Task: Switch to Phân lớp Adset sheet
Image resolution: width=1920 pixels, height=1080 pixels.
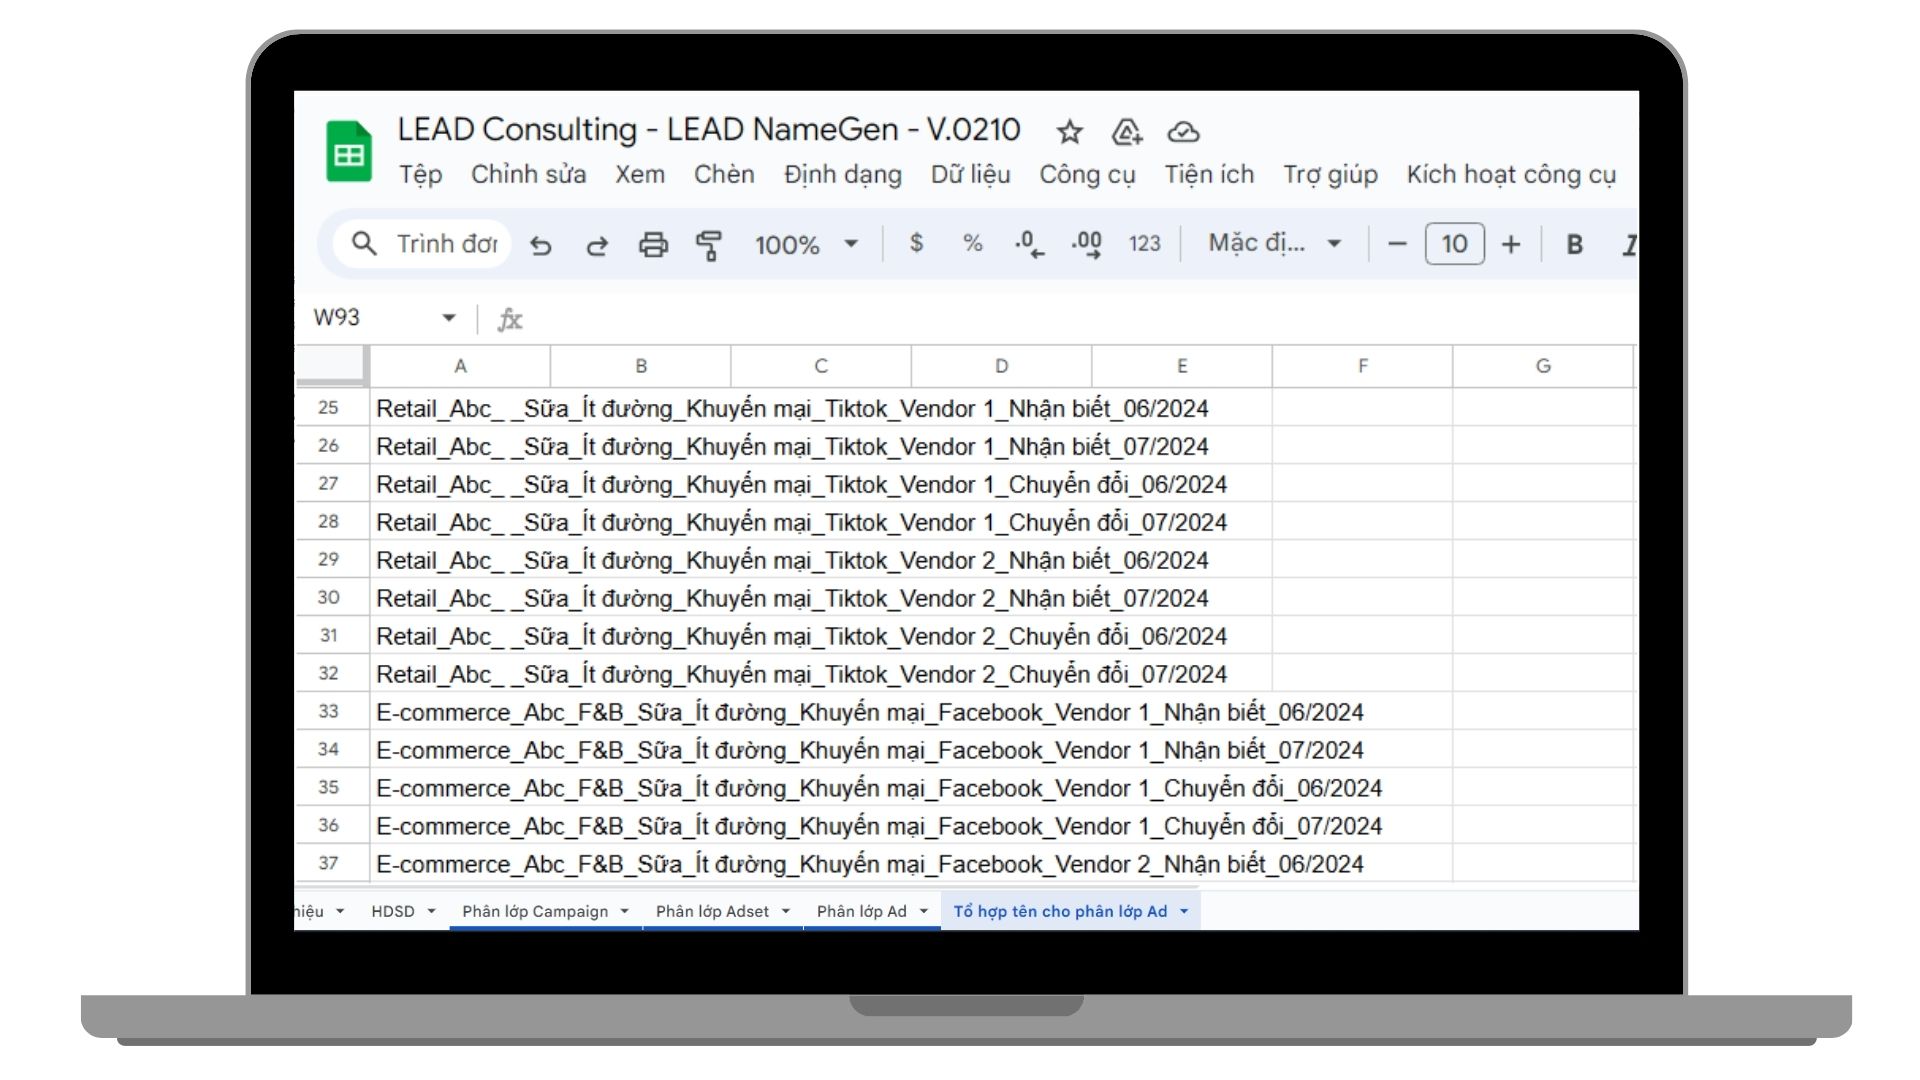Action: coord(712,911)
